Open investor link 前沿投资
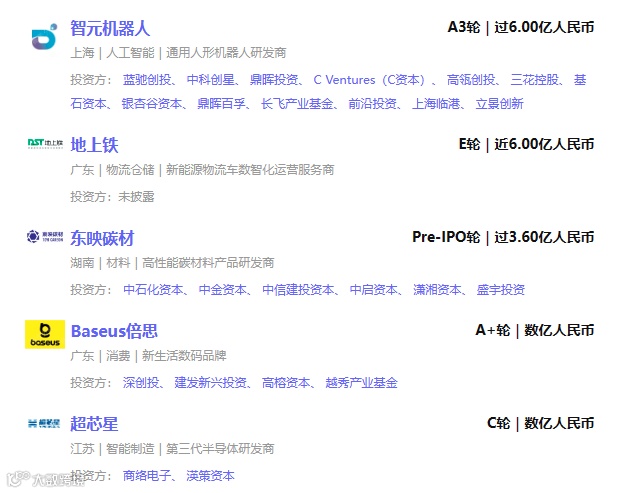Viewport: 638px width, 493px height. tap(372, 104)
